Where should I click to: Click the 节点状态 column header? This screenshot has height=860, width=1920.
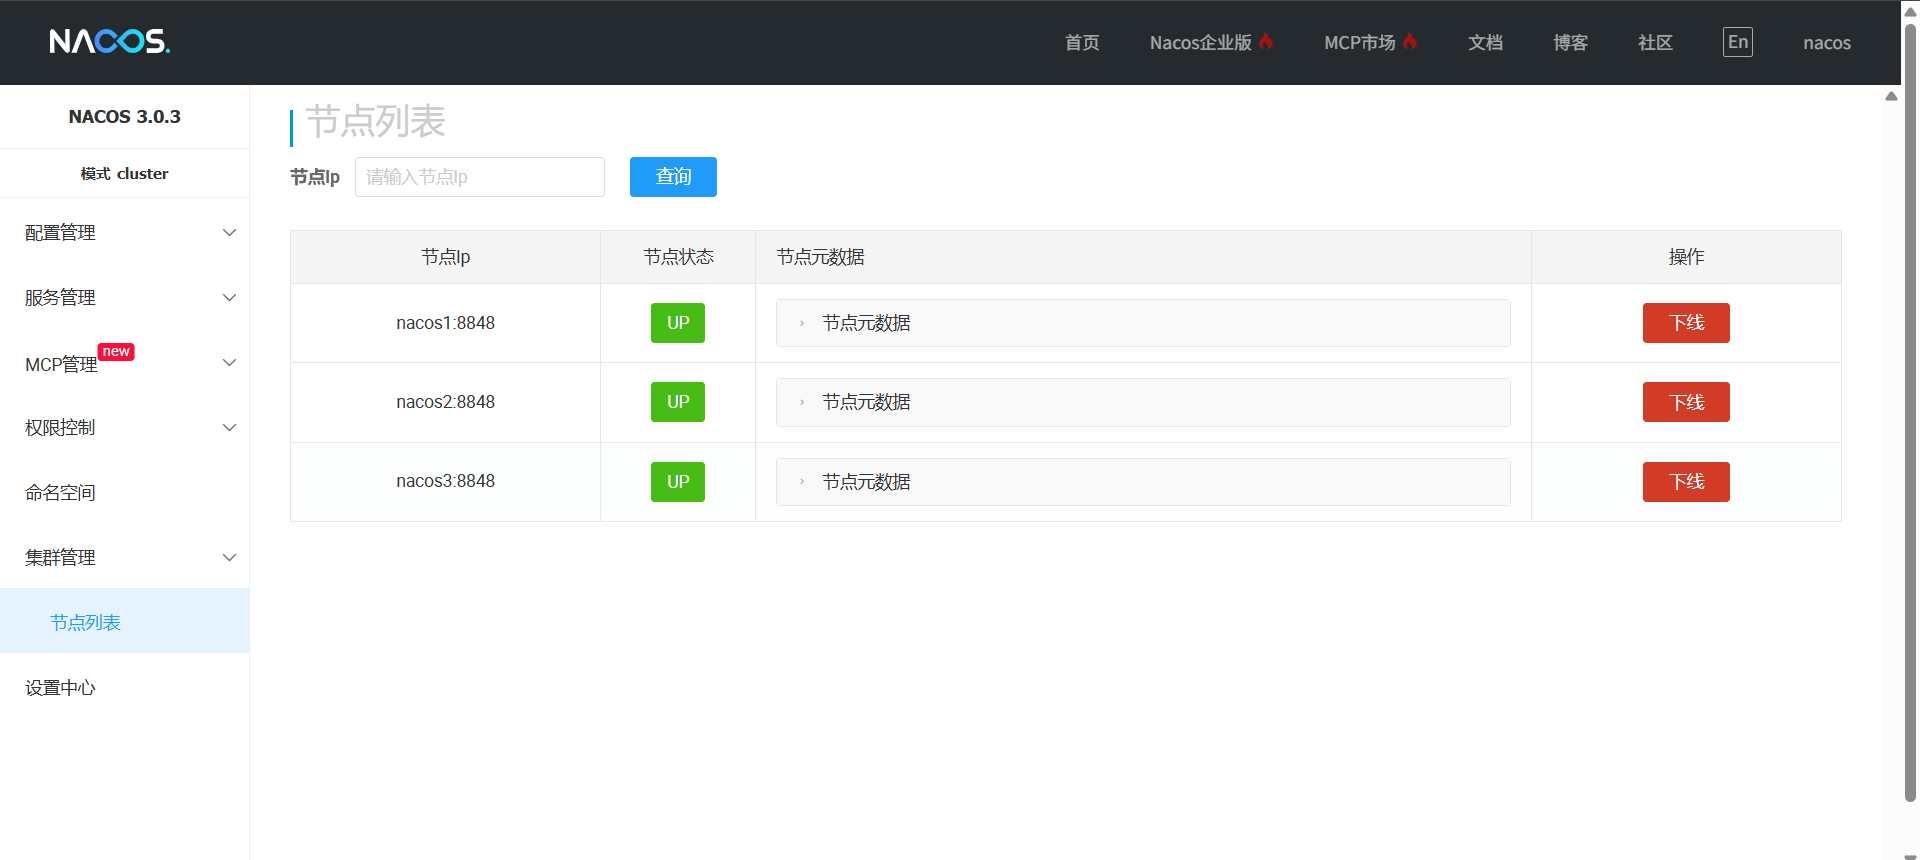tap(678, 257)
